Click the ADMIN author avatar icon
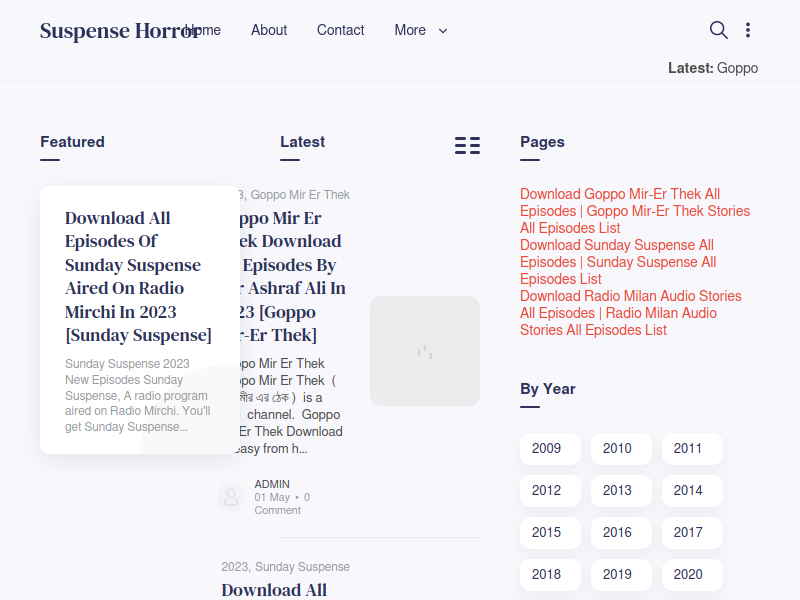The width and height of the screenshot is (800, 600). (231, 497)
